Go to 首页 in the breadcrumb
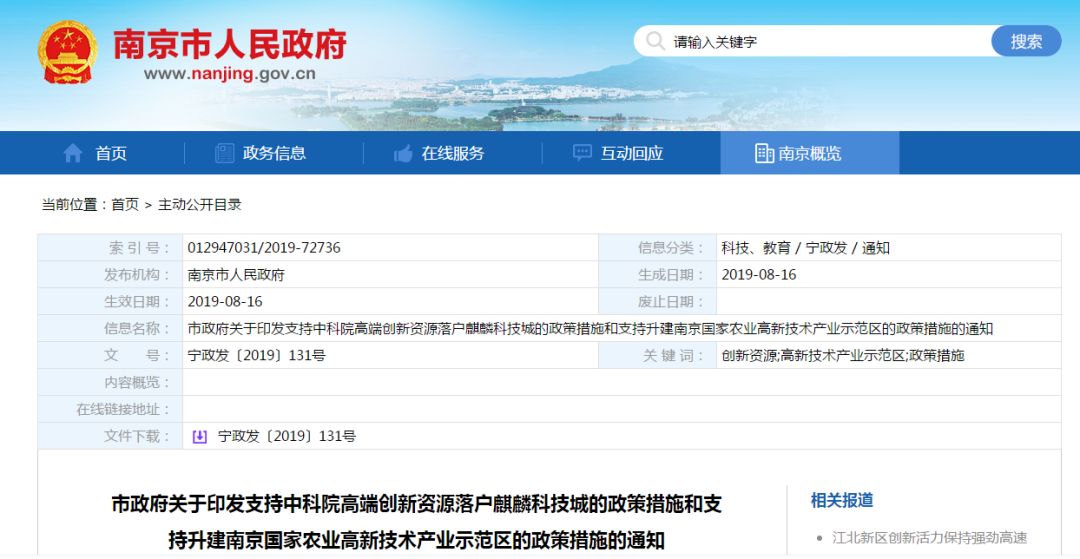1080x559 pixels. pos(125,204)
